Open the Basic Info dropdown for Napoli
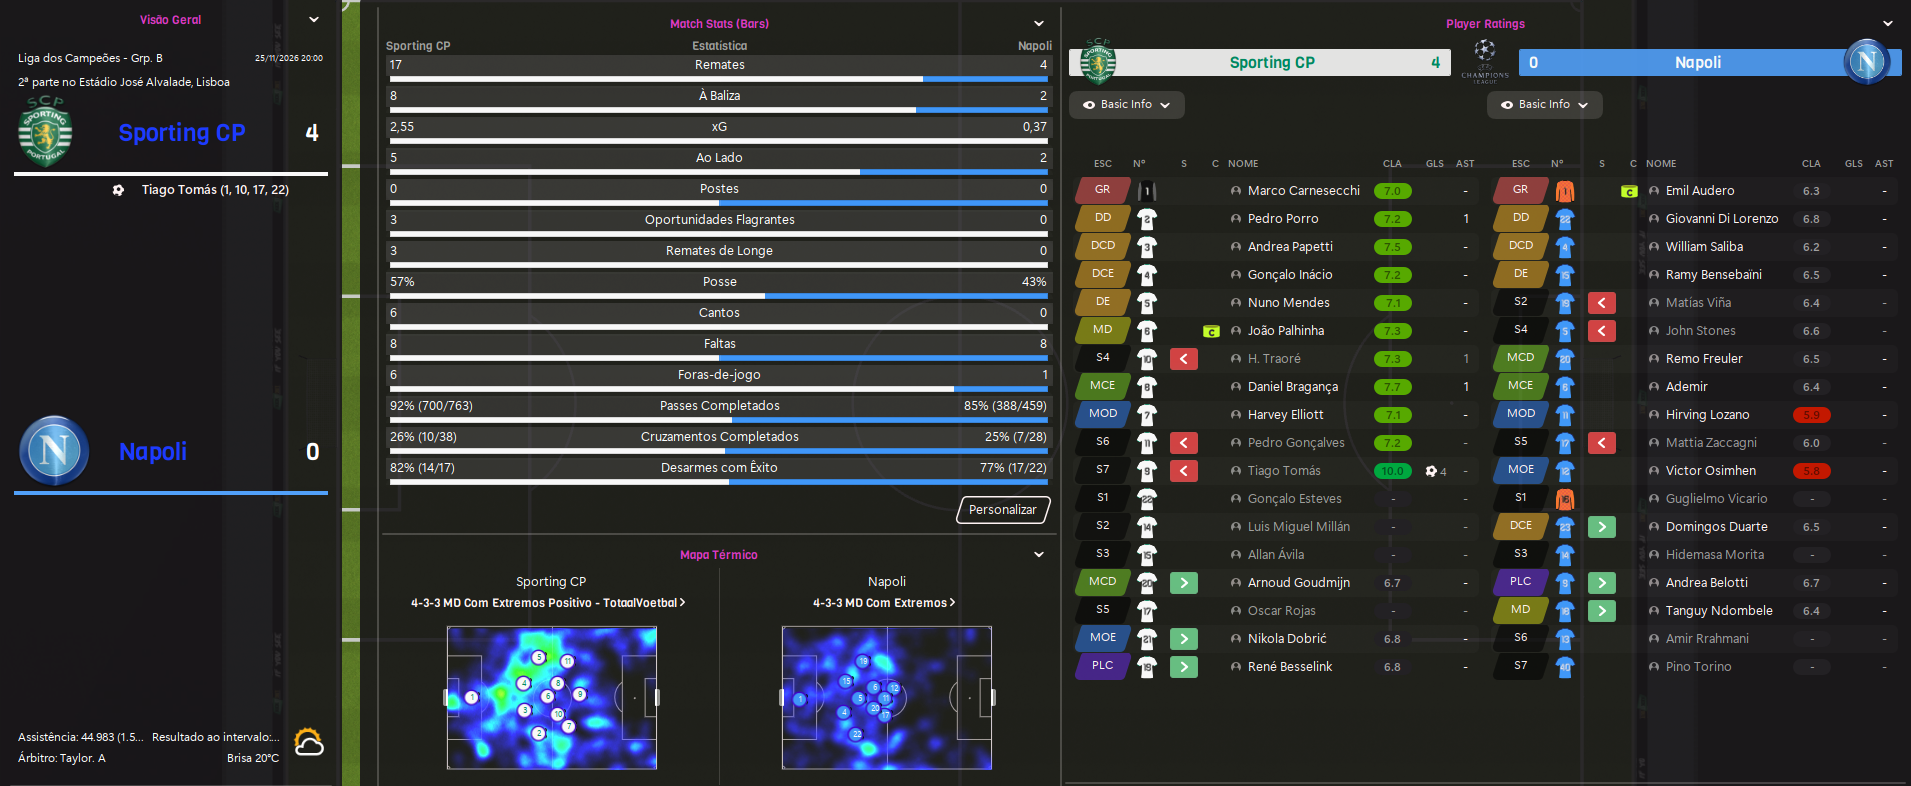This screenshot has width=1911, height=786. (1545, 105)
